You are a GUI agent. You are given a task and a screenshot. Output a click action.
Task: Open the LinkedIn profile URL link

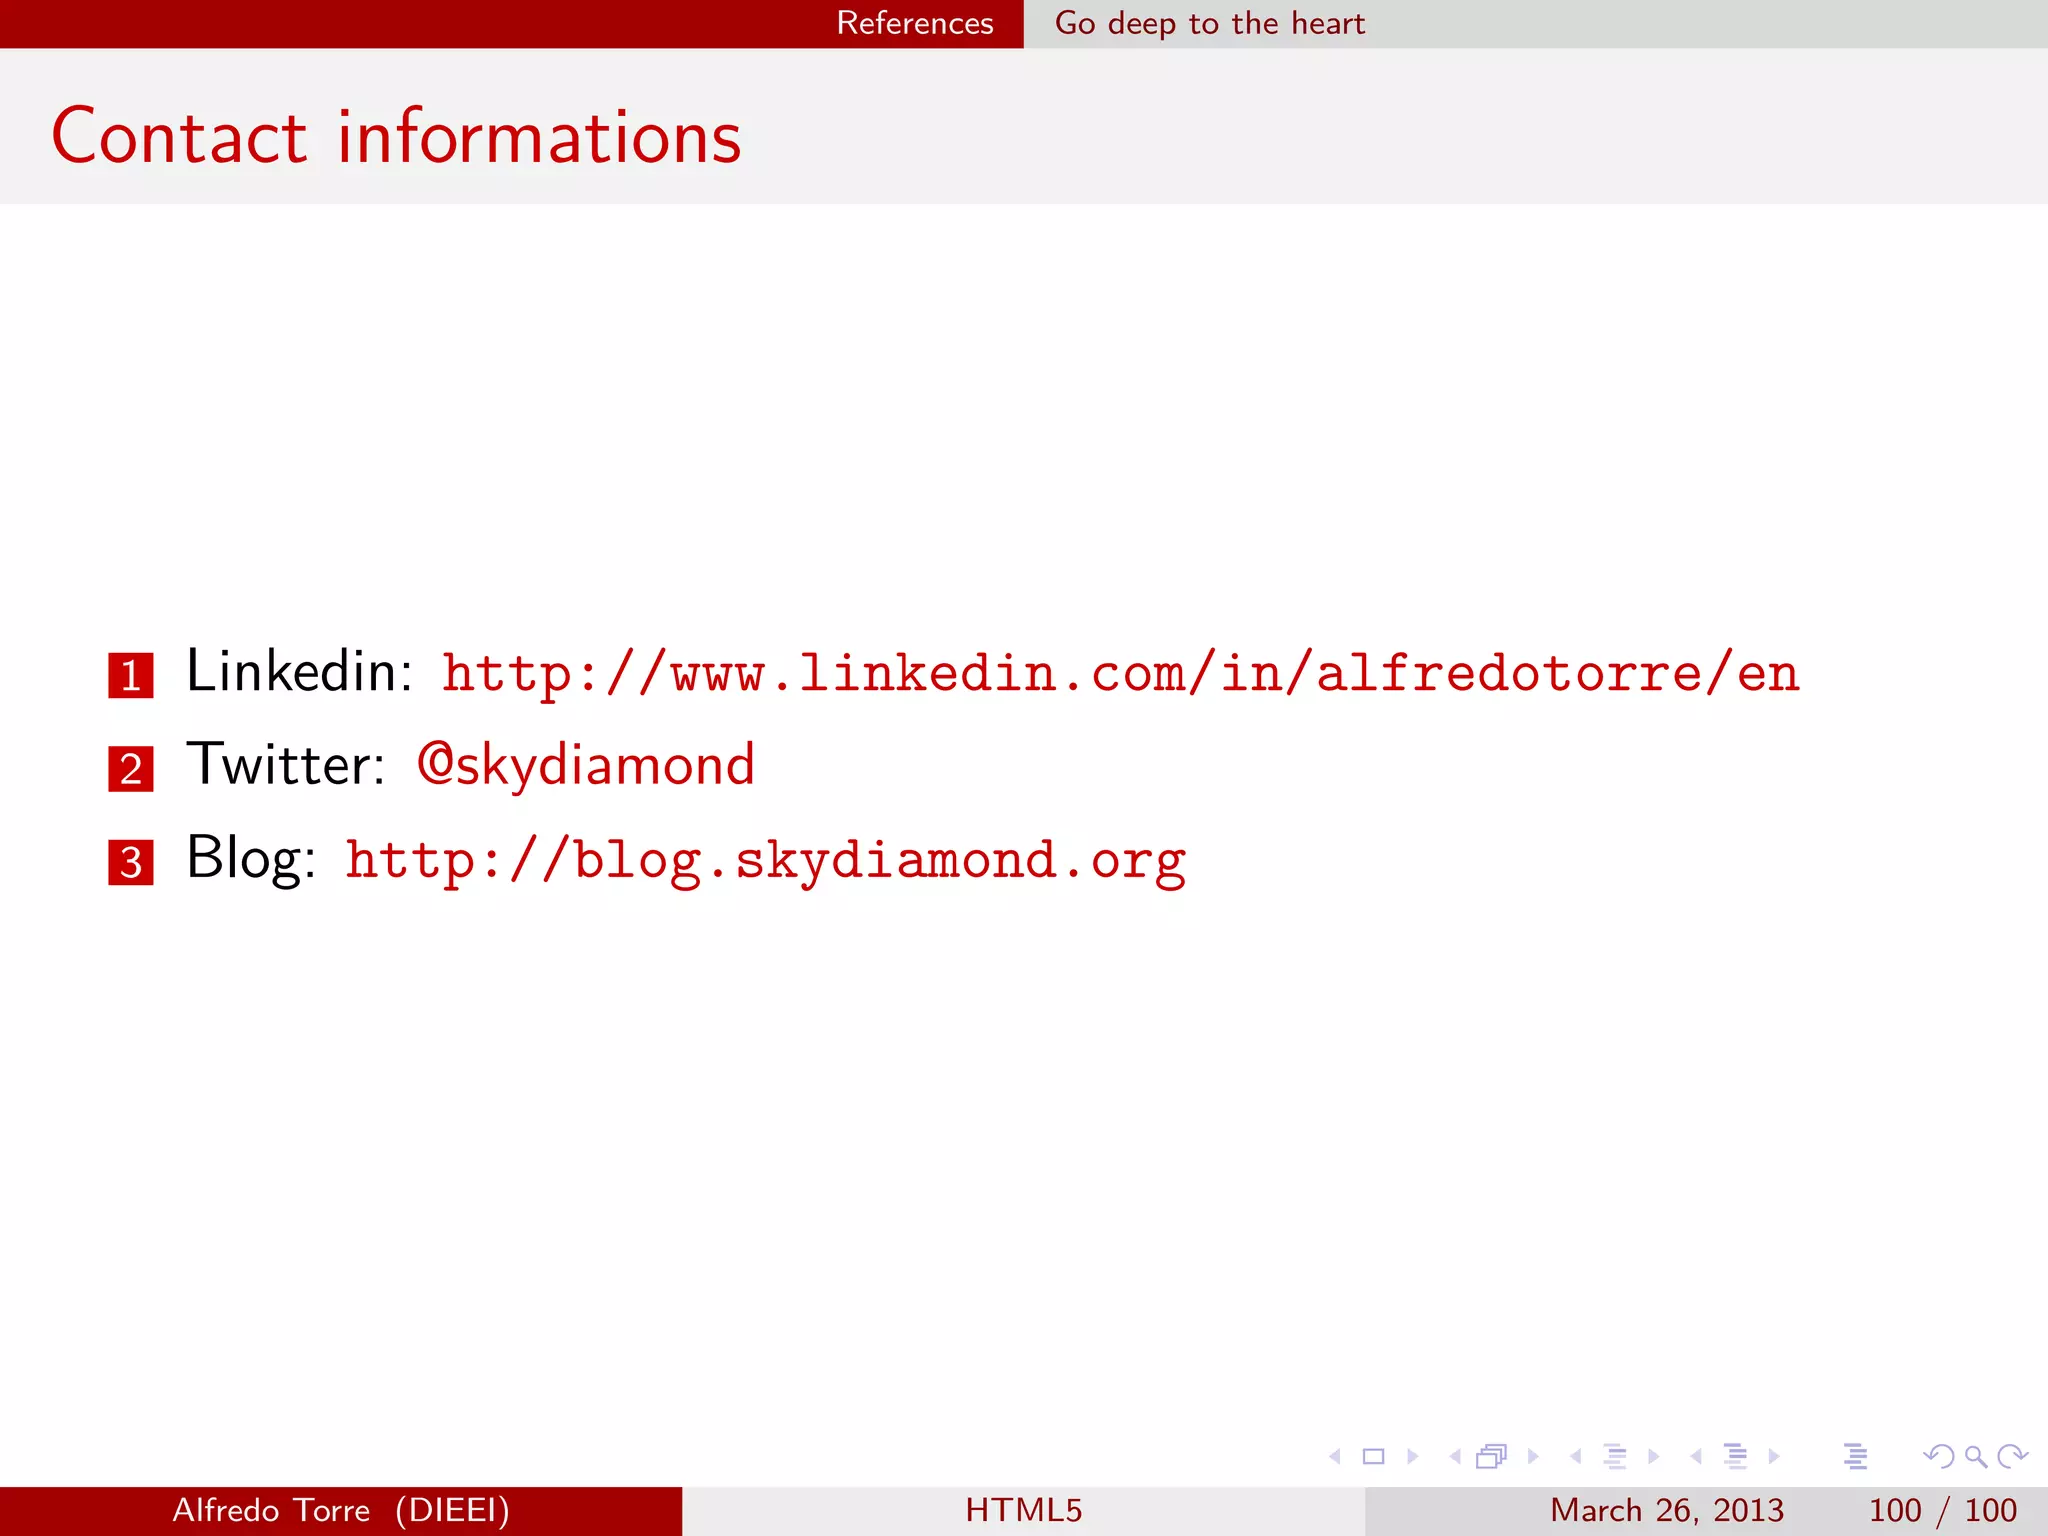1120,673
